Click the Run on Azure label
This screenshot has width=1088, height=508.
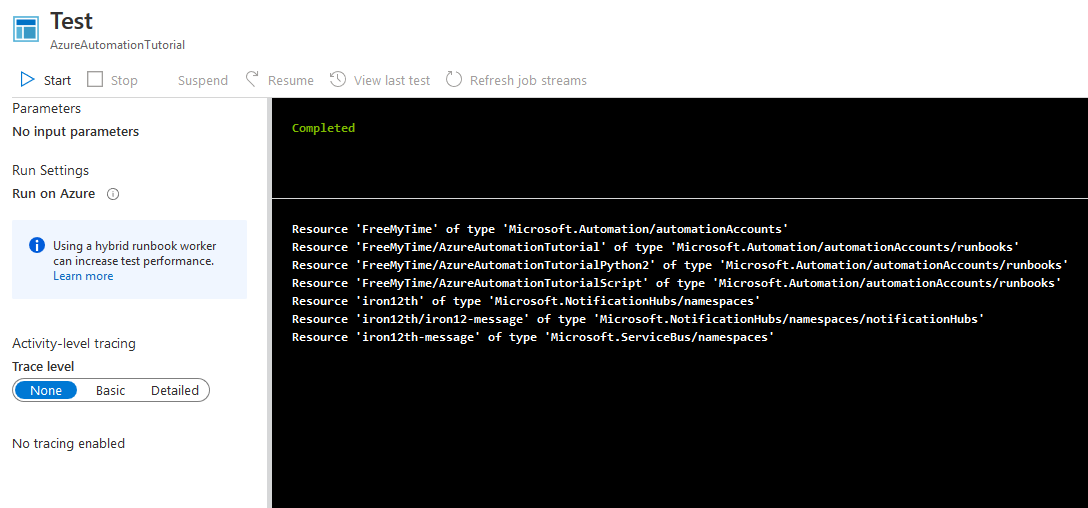(x=53, y=194)
